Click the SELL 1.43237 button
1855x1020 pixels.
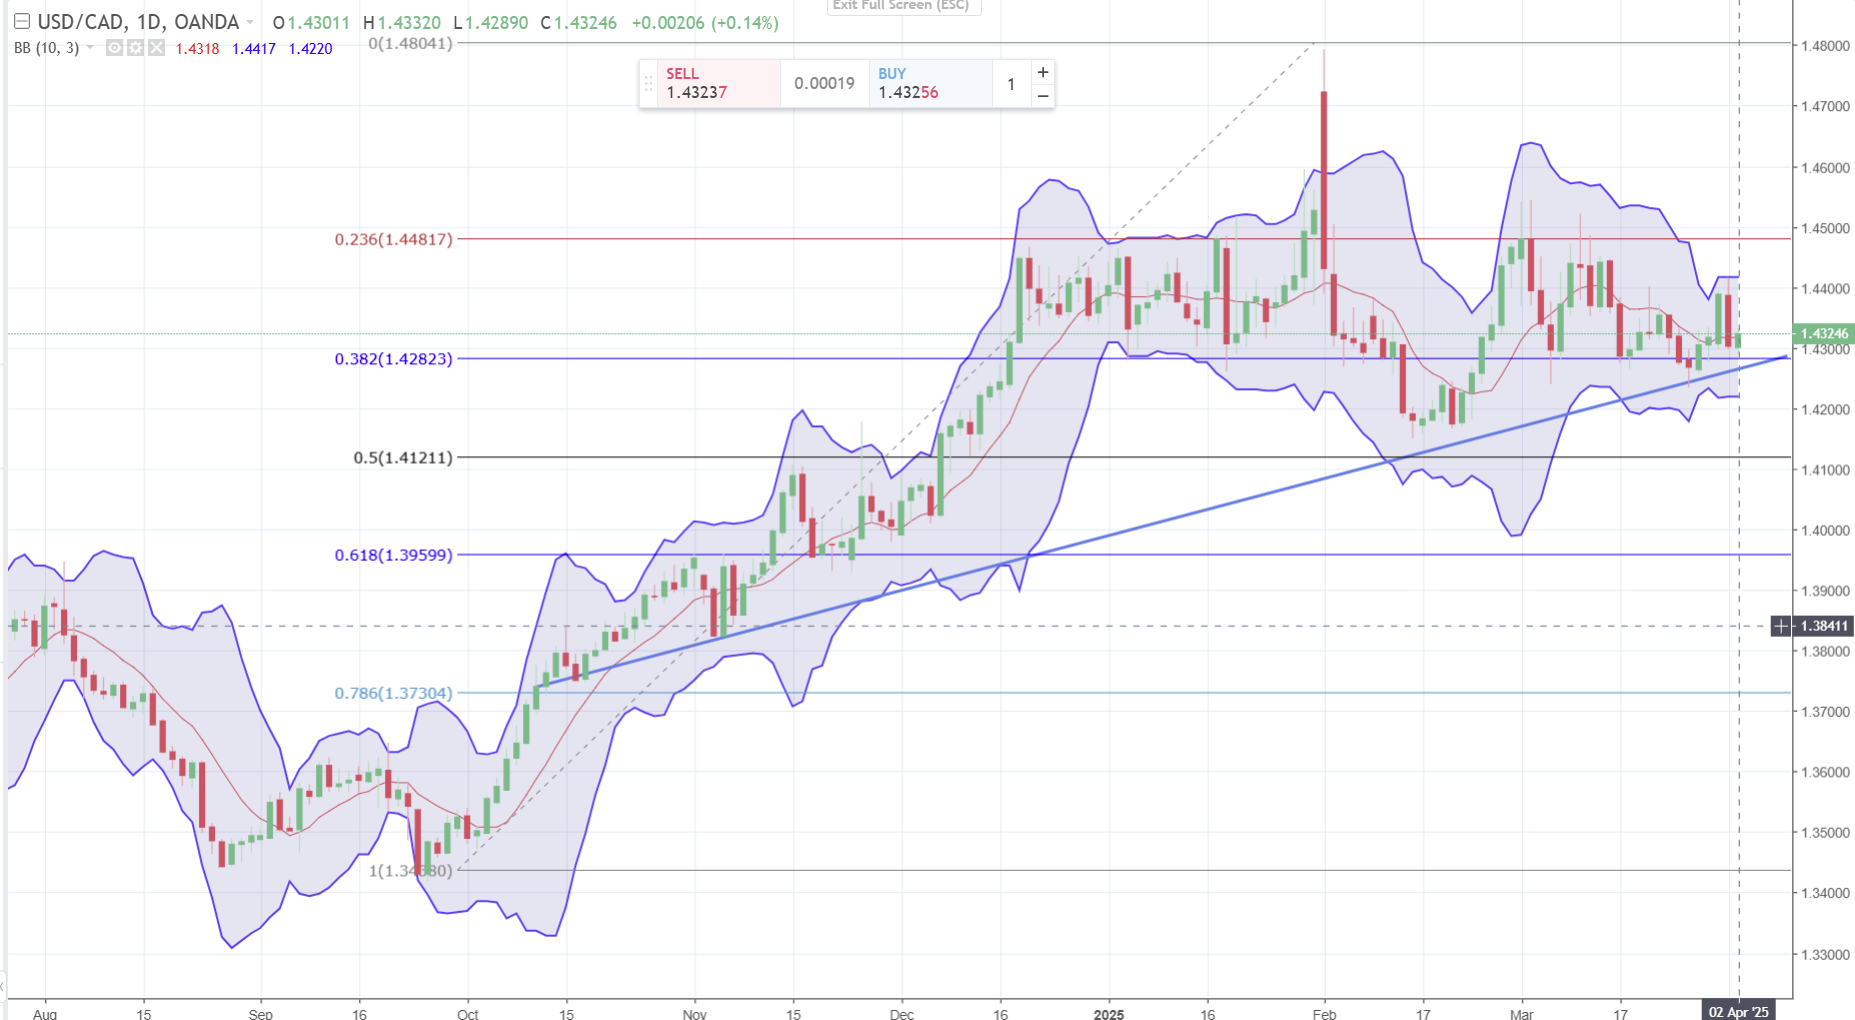tap(718, 83)
